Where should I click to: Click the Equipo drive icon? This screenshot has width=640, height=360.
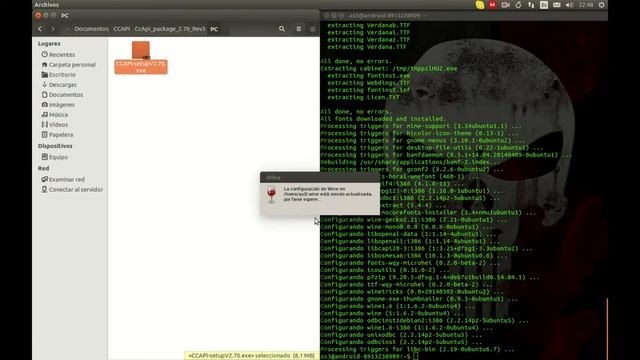pyautogui.click(x=44, y=157)
